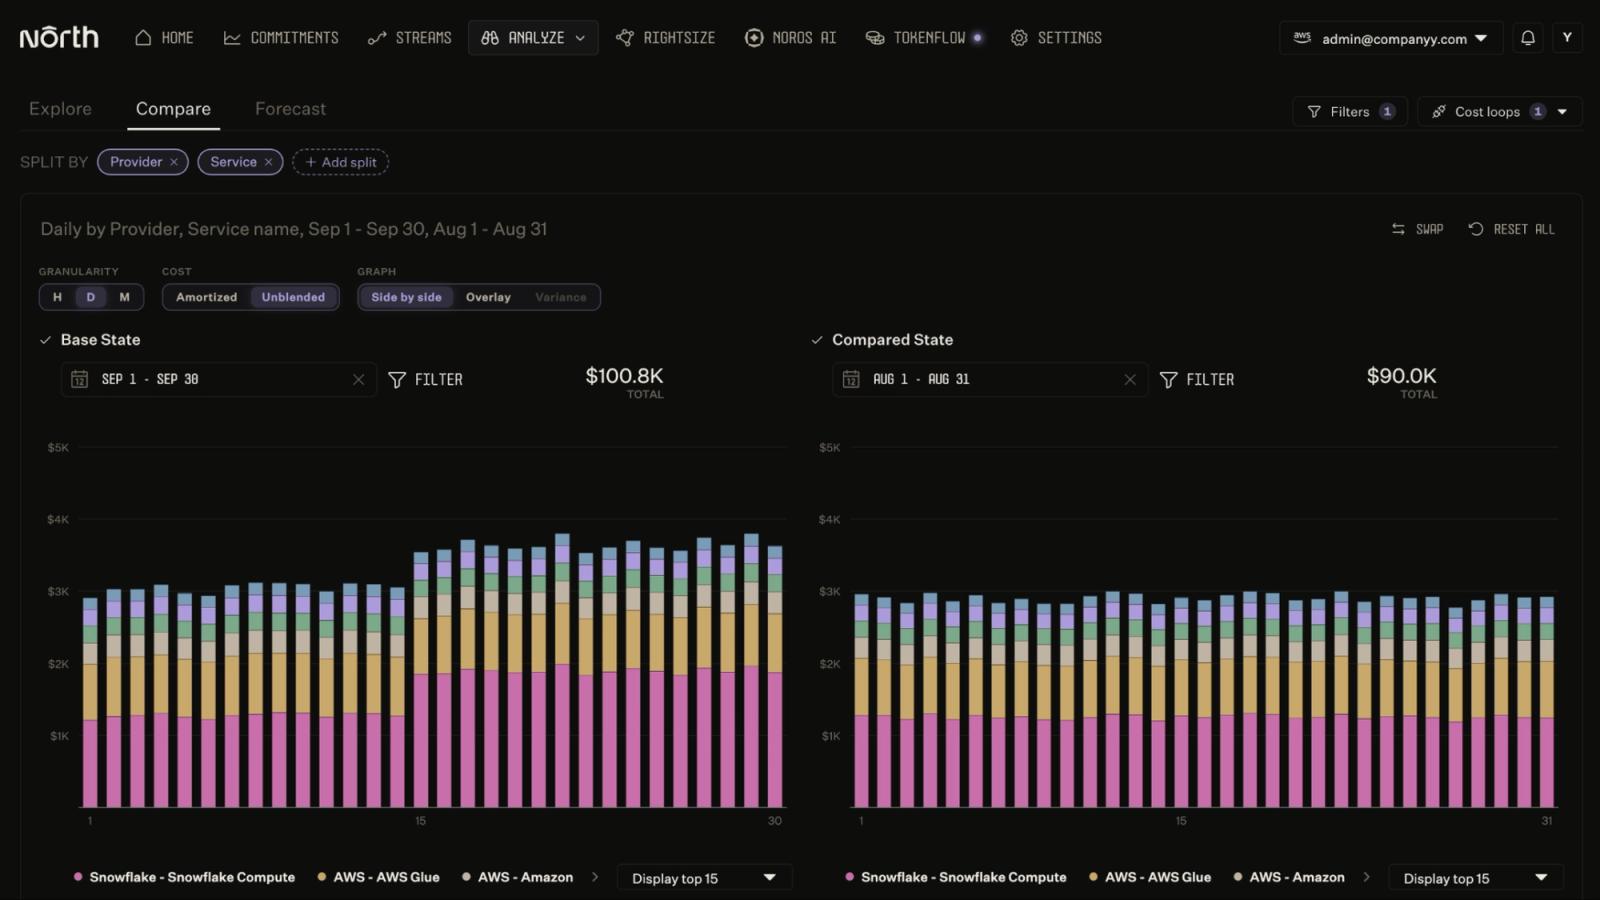Click Reset All button
This screenshot has height=900, width=1600.
click(1511, 229)
